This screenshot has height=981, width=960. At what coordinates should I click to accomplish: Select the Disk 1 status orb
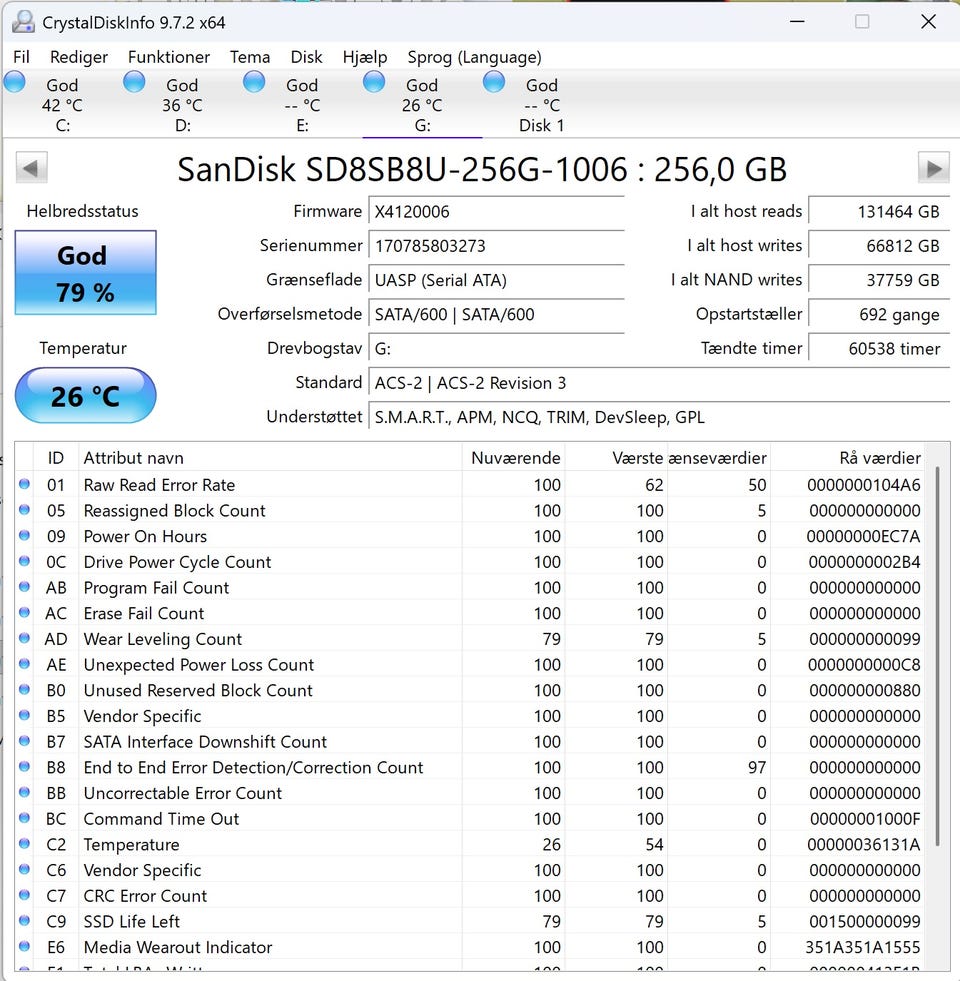pyautogui.click(x=494, y=82)
